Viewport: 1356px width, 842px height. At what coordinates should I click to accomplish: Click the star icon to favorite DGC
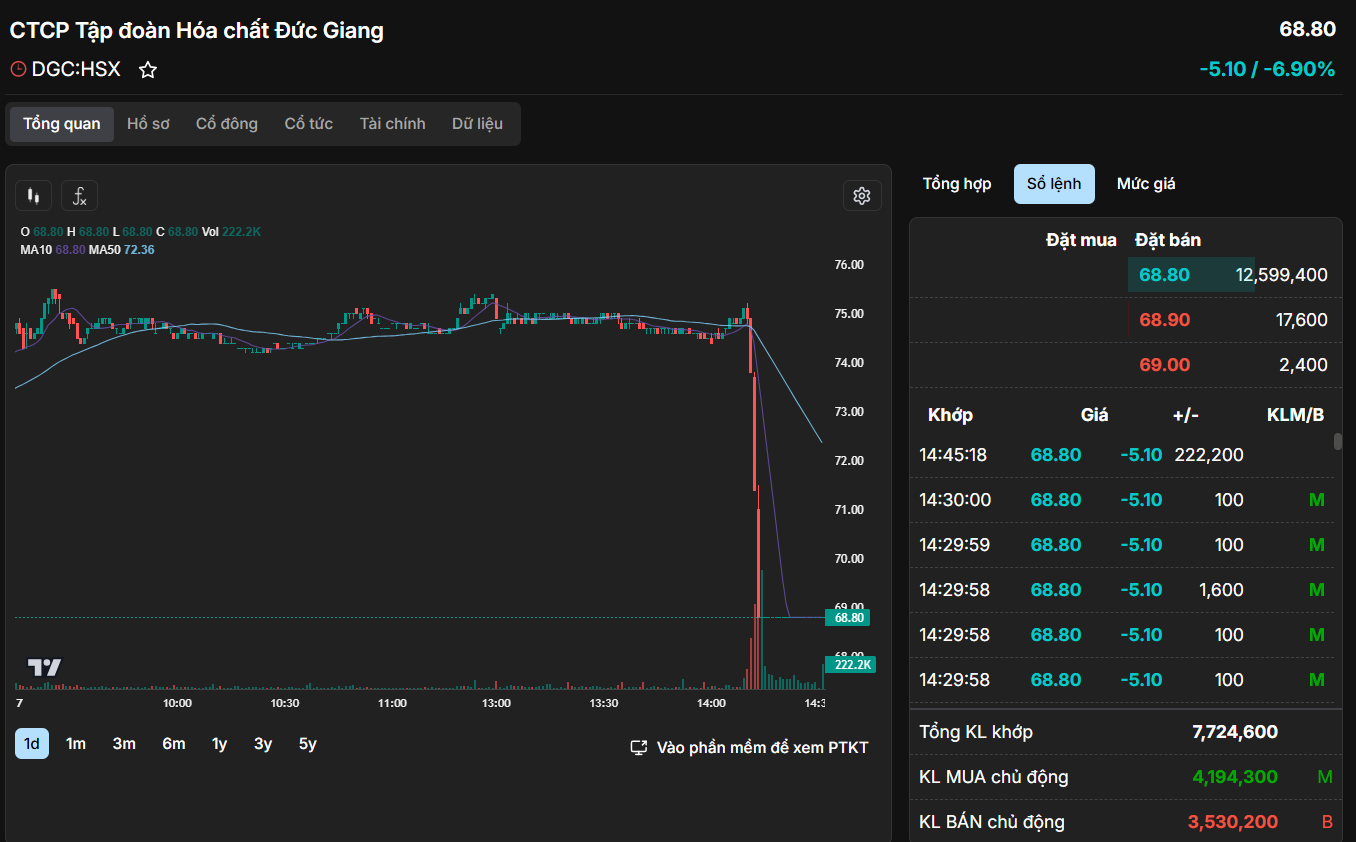[x=148, y=70]
